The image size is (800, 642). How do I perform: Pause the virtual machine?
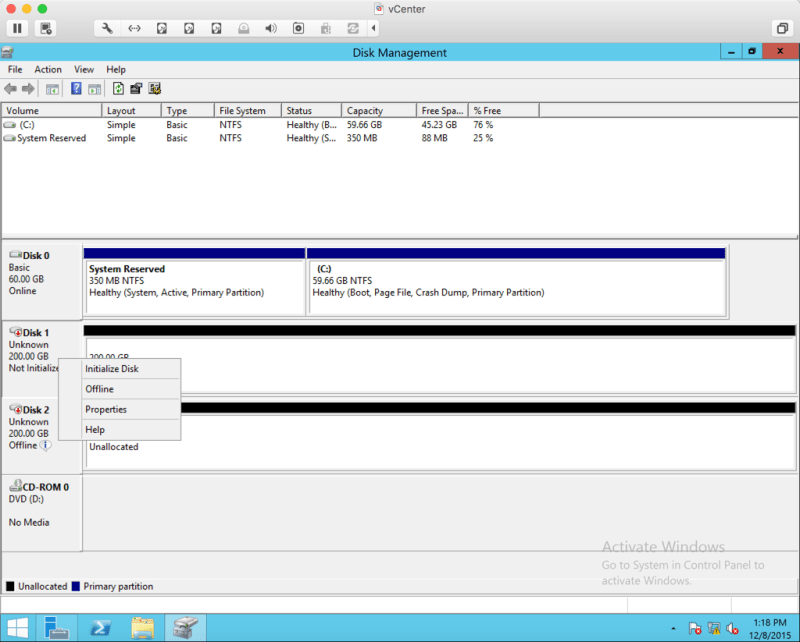click(18, 28)
